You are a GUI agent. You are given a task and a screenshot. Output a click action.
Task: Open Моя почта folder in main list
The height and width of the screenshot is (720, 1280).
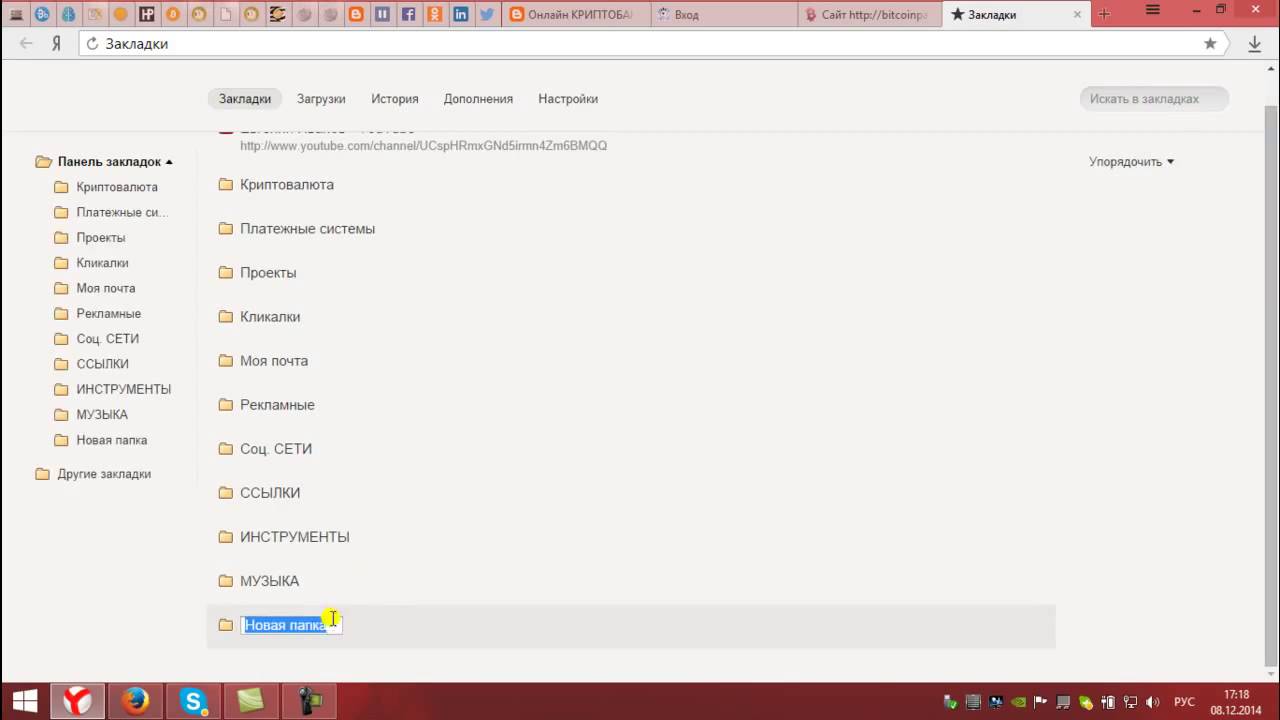point(274,361)
